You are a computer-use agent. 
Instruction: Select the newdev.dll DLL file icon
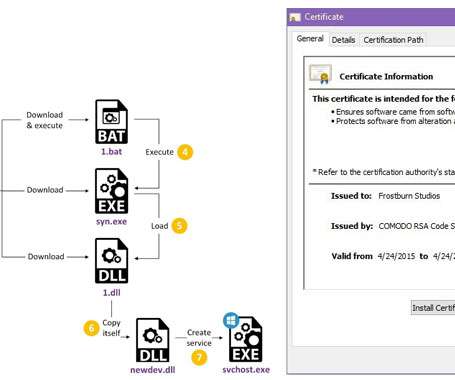[x=153, y=340]
